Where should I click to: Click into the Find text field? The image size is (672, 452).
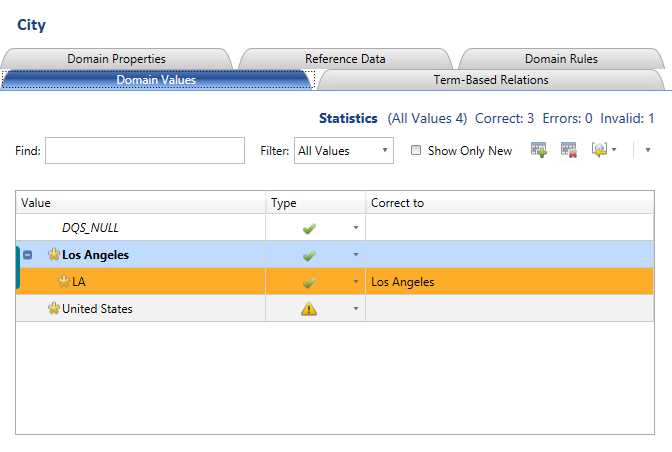[x=145, y=151]
